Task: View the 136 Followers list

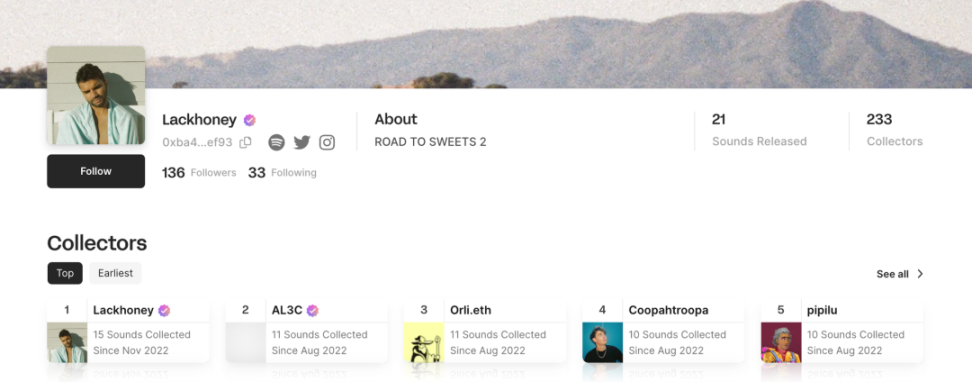Action: (199, 172)
